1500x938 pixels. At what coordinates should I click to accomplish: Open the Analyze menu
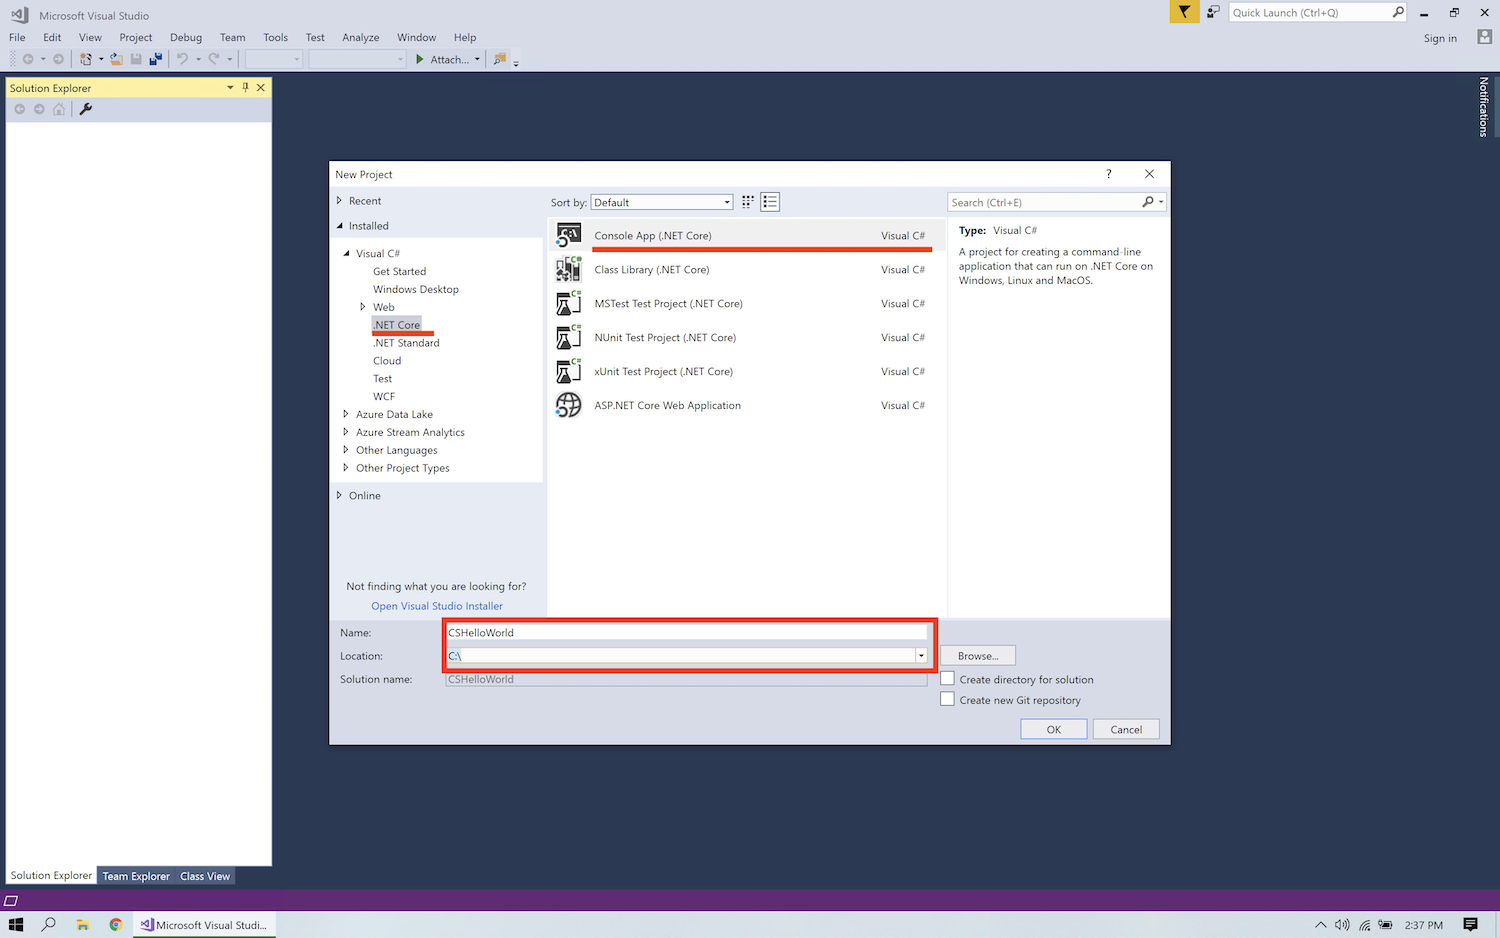[361, 37]
